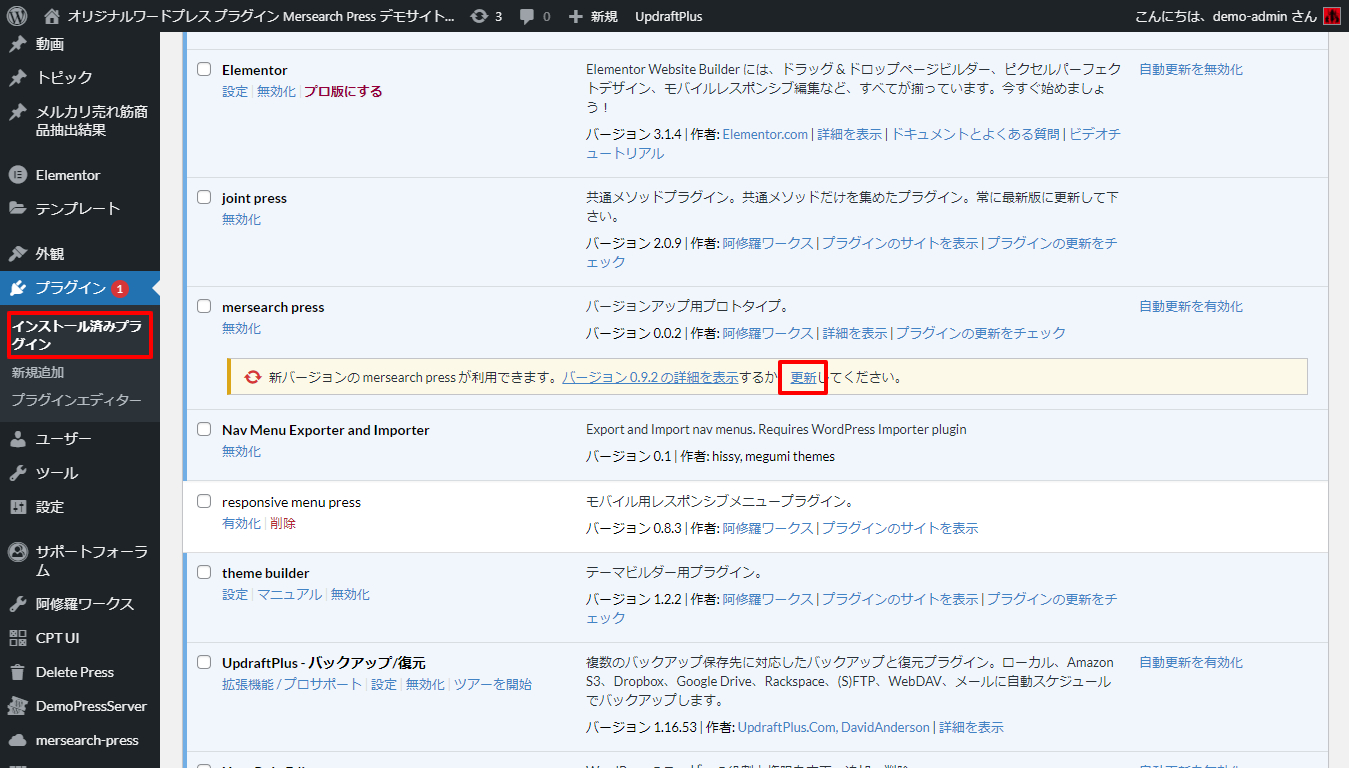Tick the responsive menu press checkbox
The width and height of the screenshot is (1349, 768).
pyautogui.click(x=204, y=502)
